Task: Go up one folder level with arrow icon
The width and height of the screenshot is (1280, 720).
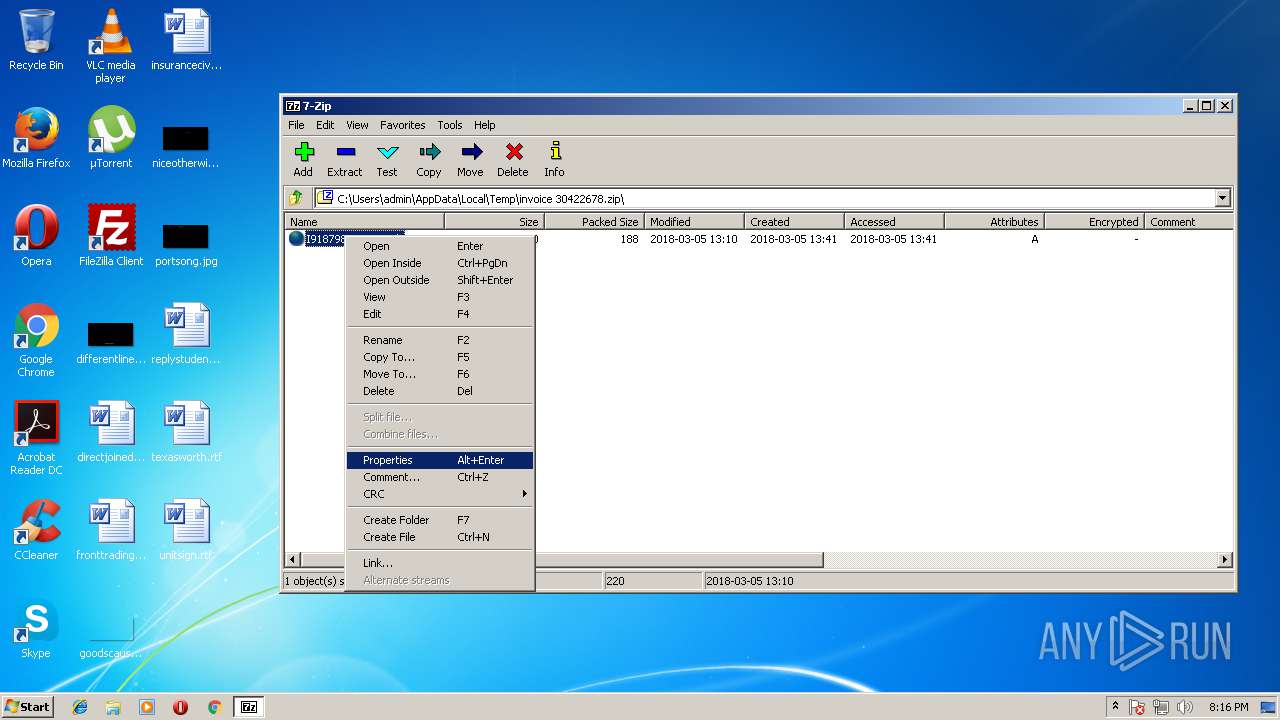Action: click(x=296, y=198)
